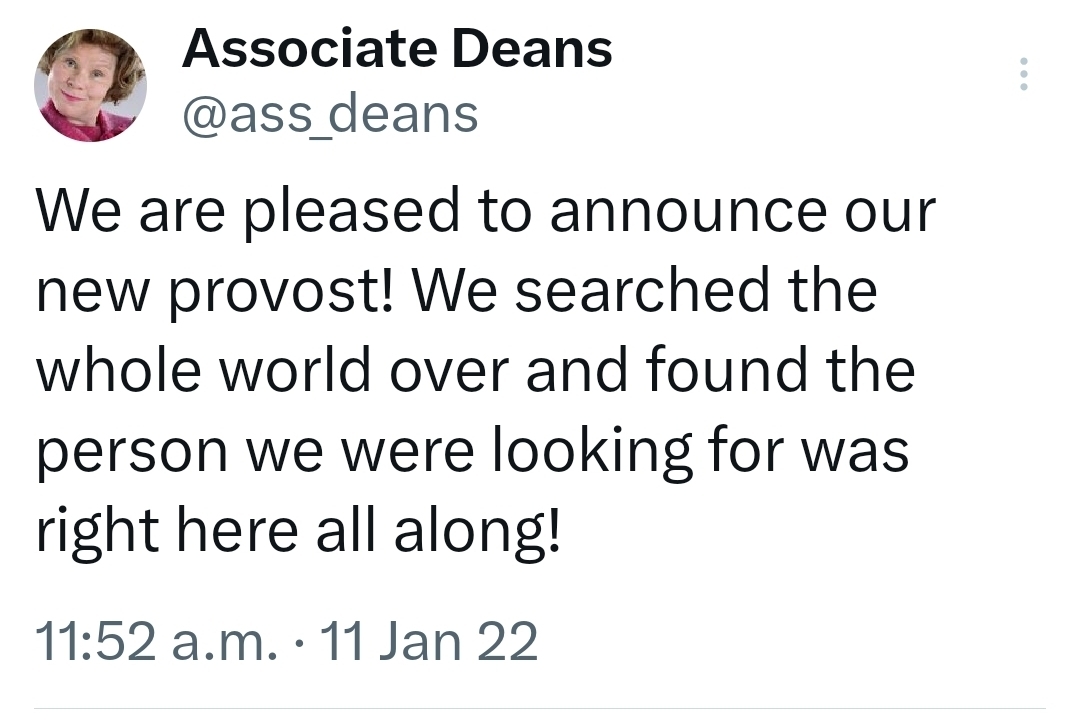Click the divider line below the timestamp
Viewport: 1080px width, 720px height.
[x=540, y=708]
